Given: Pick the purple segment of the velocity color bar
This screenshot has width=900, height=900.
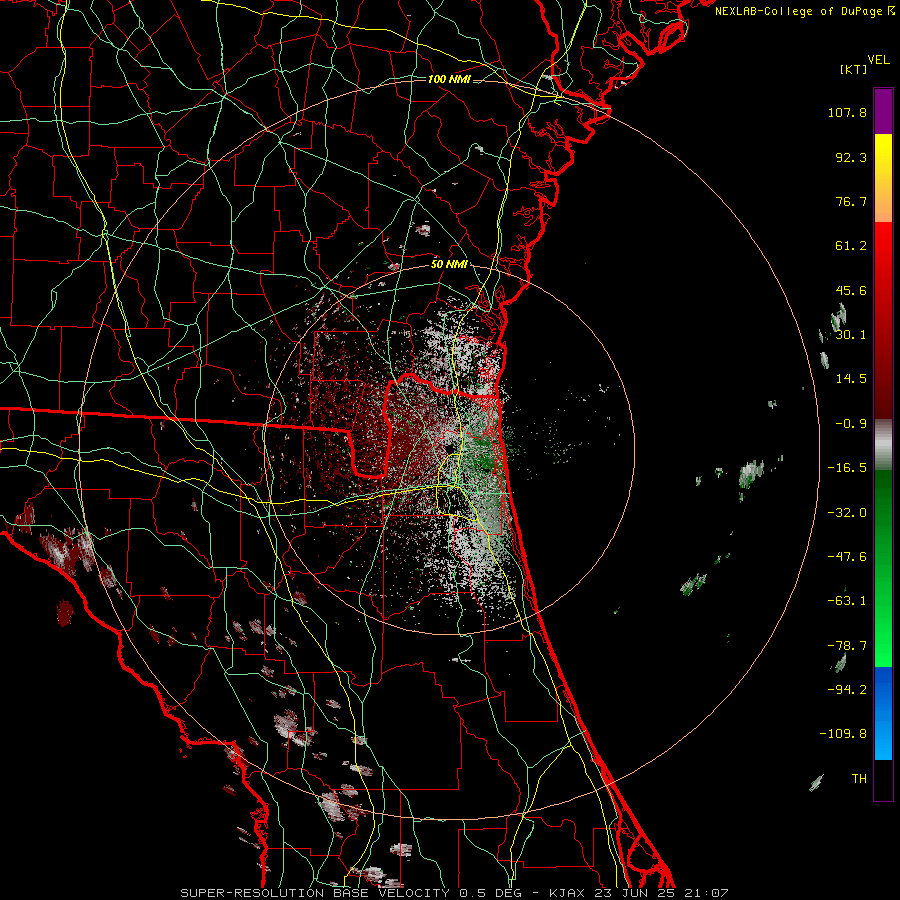Looking at the screenshot, I should pyautogui.click(x=883, y=111).
